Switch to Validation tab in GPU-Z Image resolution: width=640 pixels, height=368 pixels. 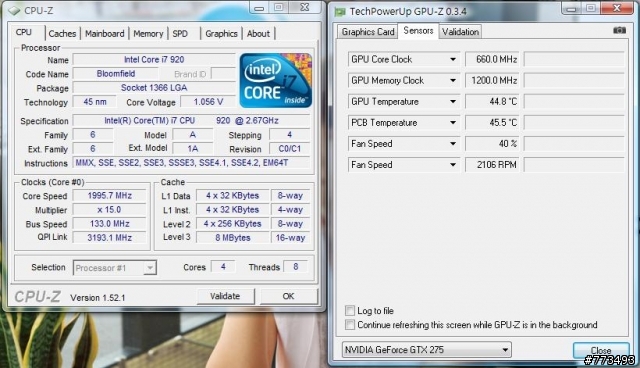(460, 32)
